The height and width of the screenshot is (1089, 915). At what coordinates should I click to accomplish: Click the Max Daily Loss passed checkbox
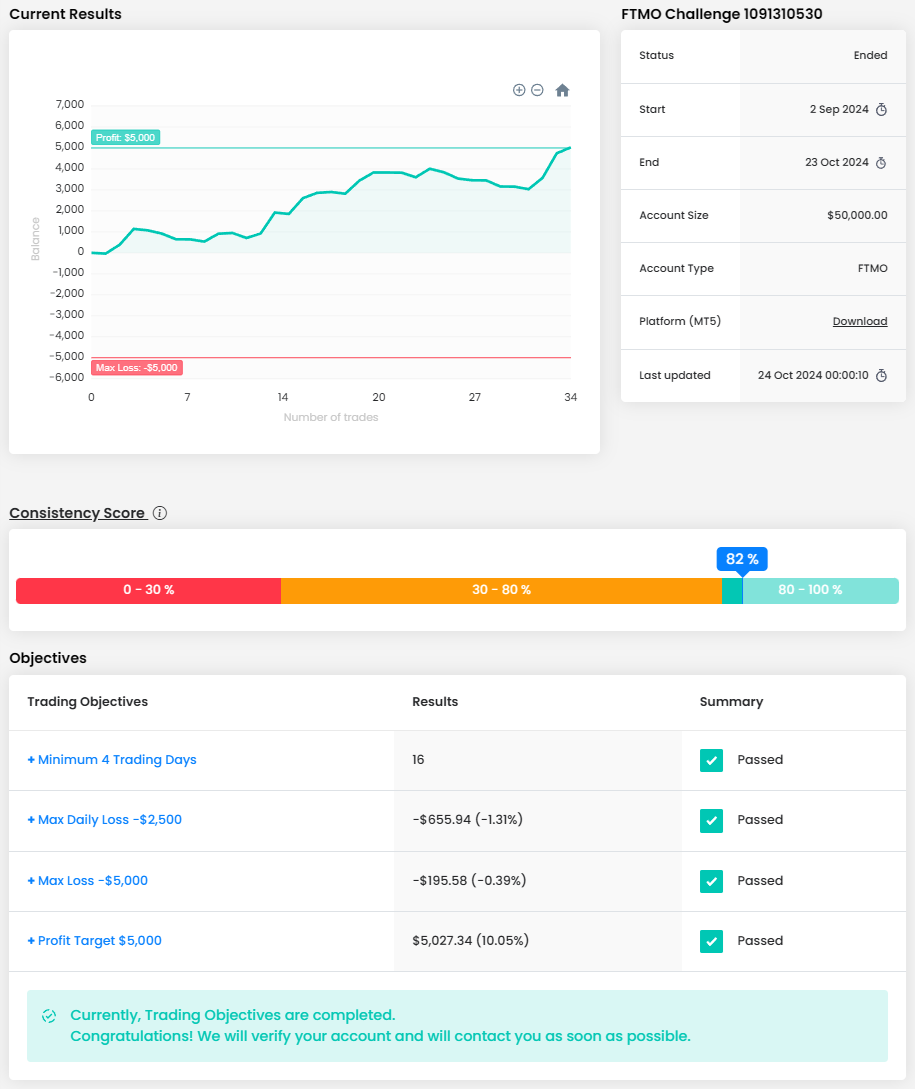(710, 820)
